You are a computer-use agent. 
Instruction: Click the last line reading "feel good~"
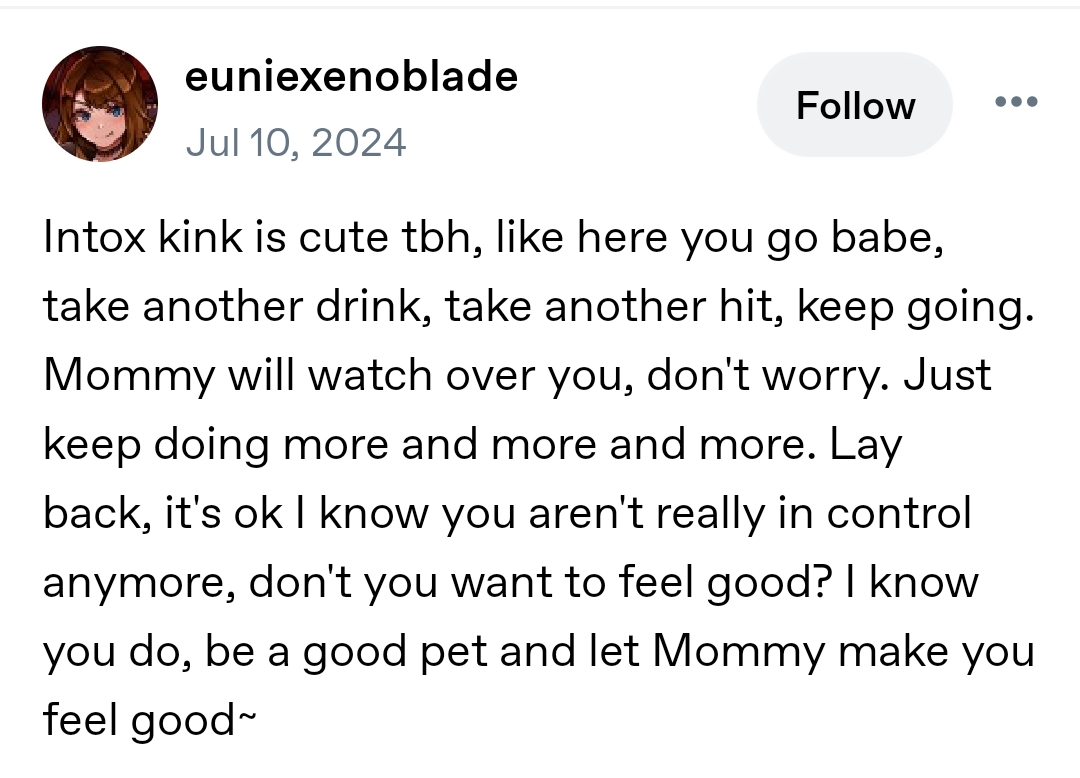(150, 719)
